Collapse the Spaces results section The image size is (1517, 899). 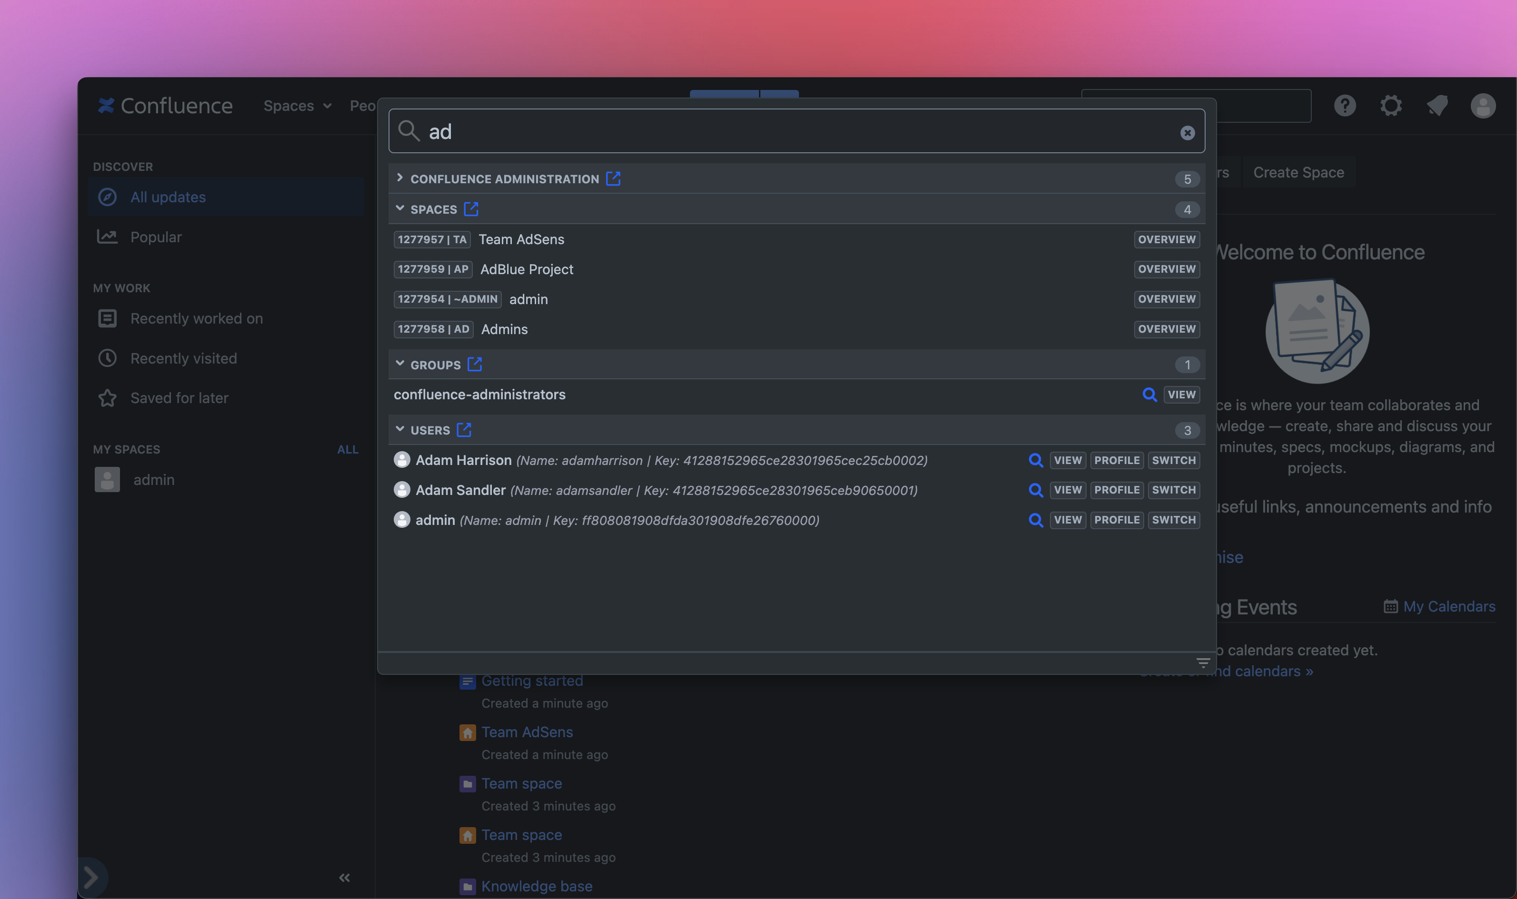pyautogui.click(x=400, y=209)
